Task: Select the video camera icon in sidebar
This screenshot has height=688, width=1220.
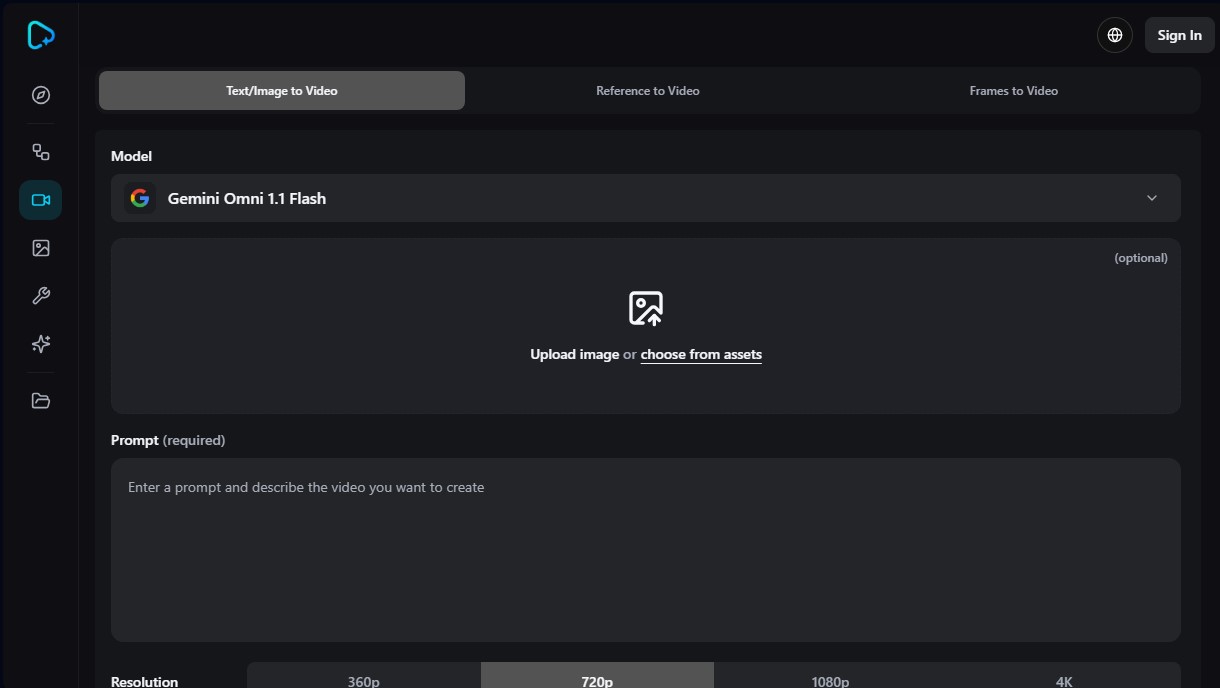Action: coord(40,200)
